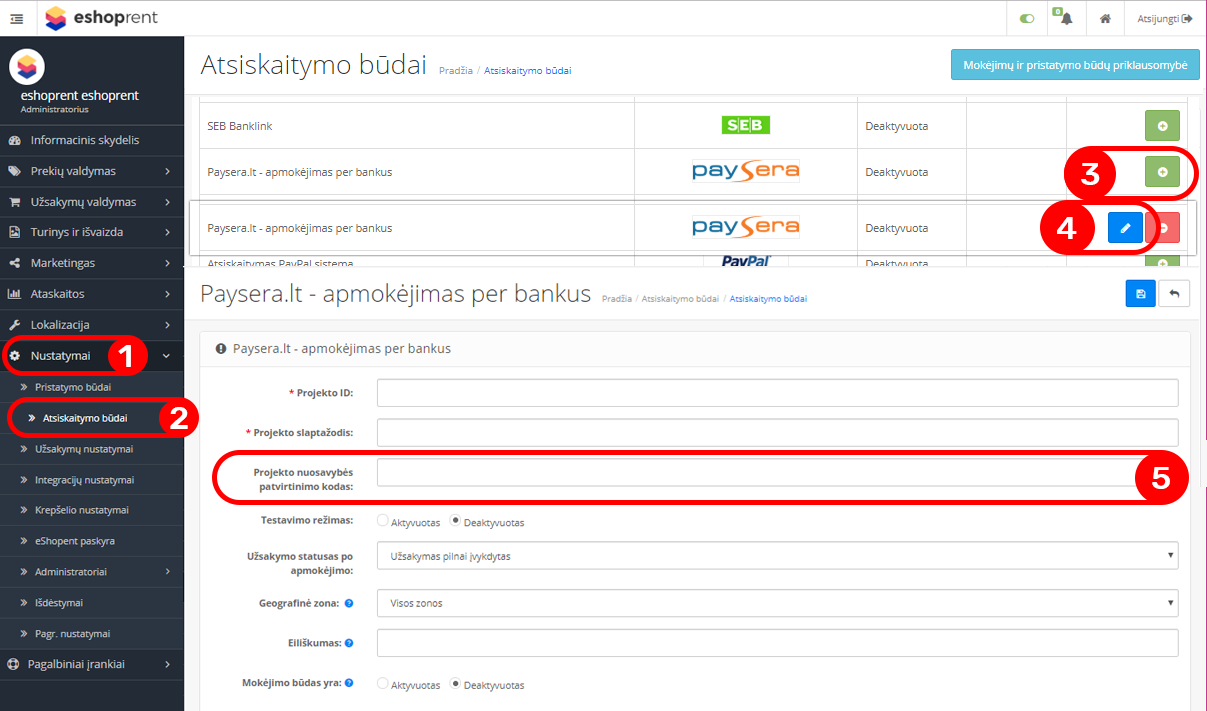Show help for Geografinė zona

[x=349, y=603]
